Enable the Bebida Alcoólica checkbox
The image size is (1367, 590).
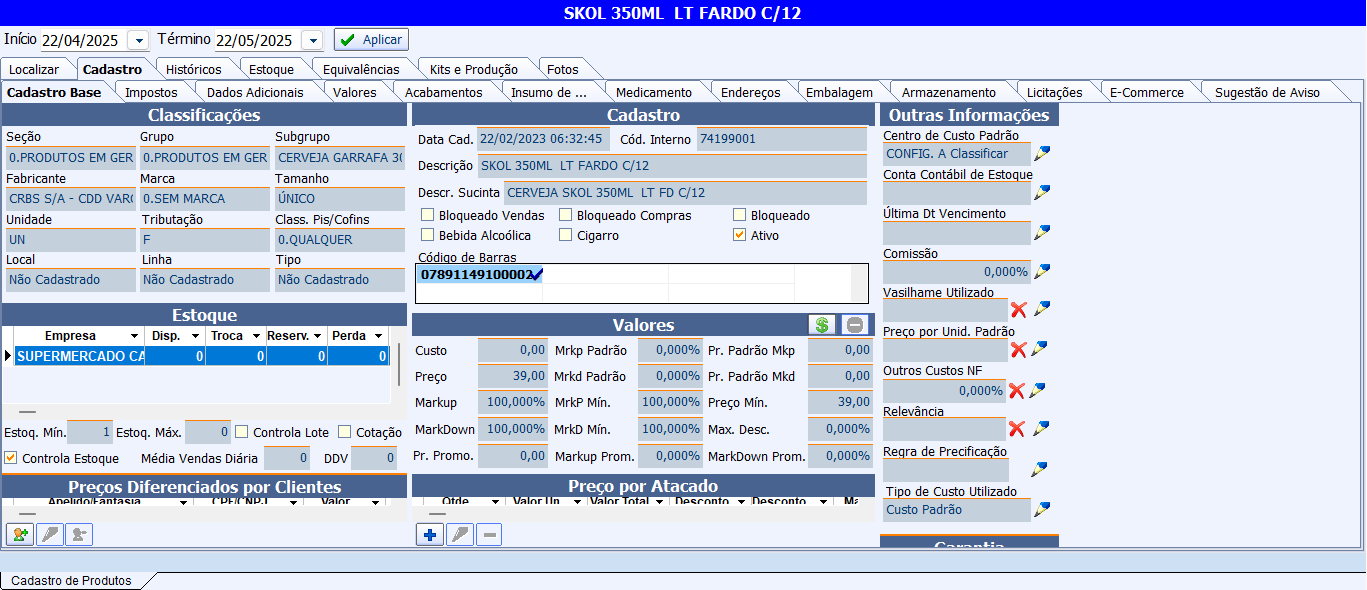point(428,236)
